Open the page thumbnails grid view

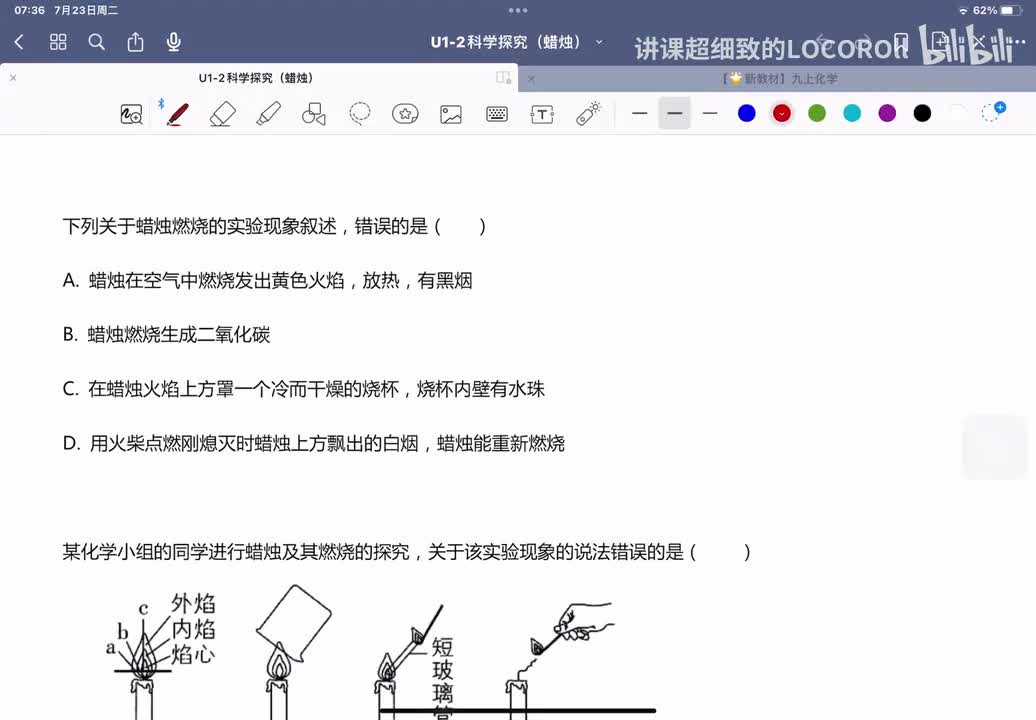(58, 42)
